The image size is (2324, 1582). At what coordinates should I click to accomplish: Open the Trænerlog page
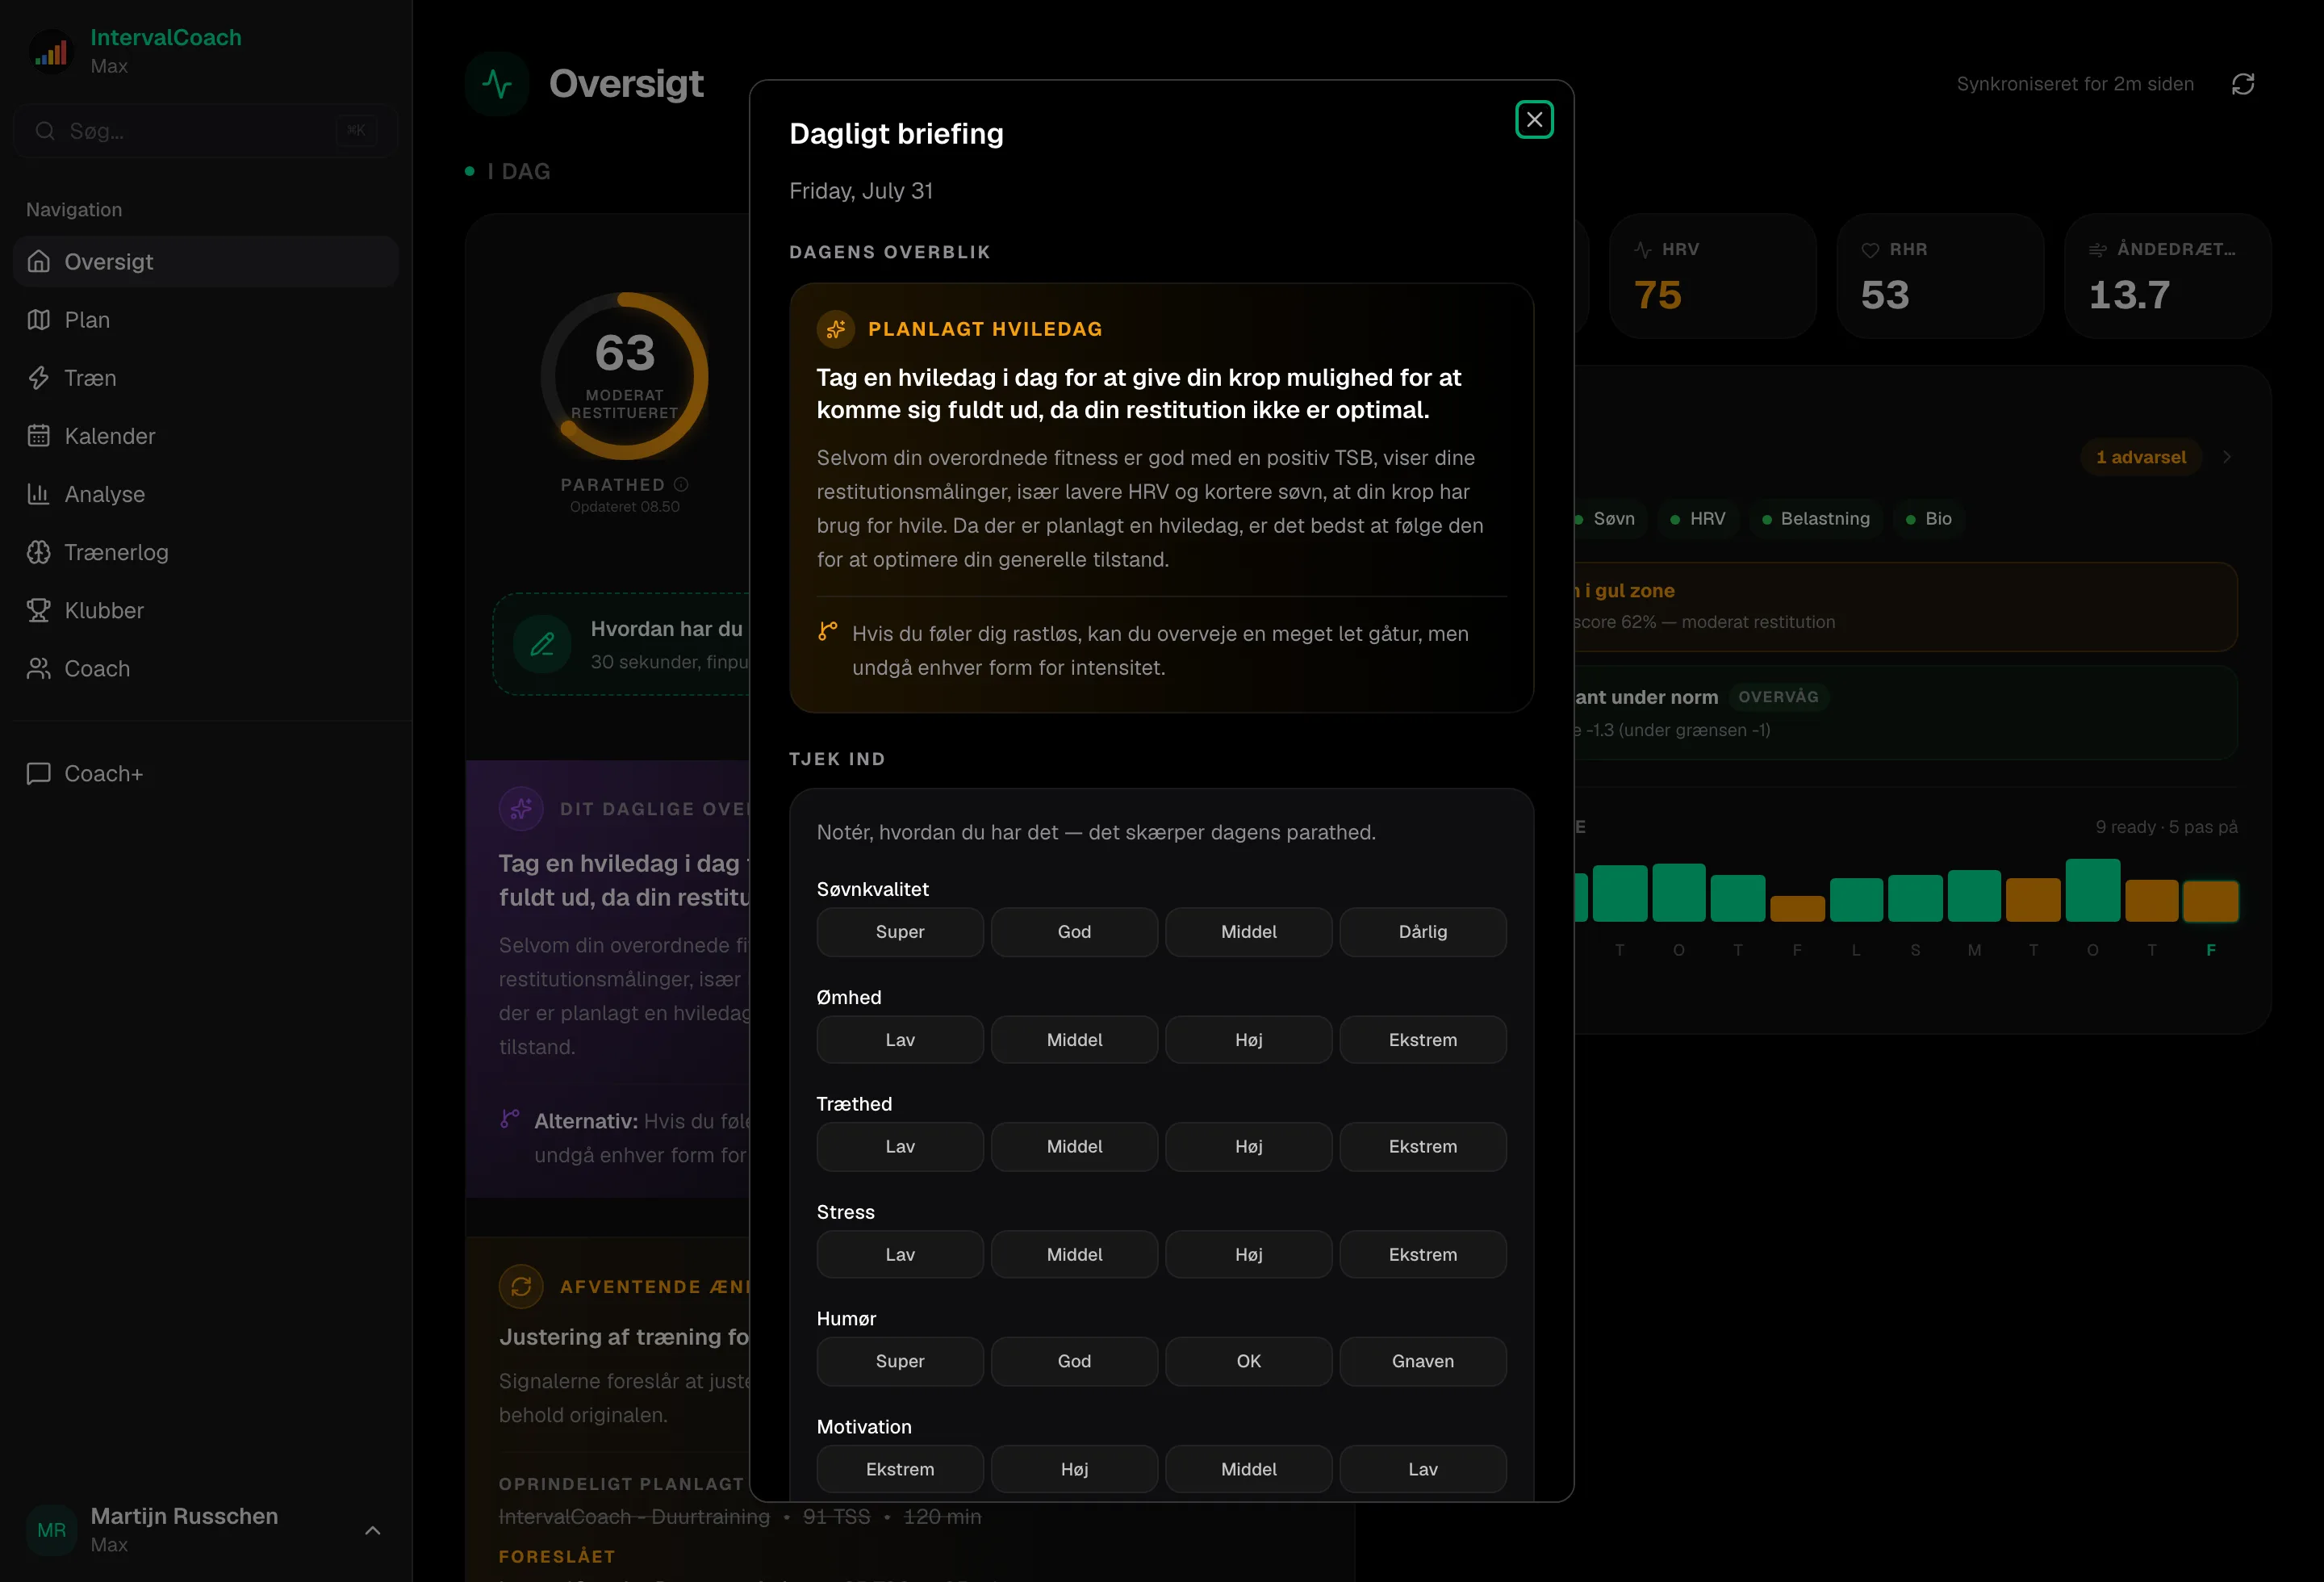tap(206, 552)
